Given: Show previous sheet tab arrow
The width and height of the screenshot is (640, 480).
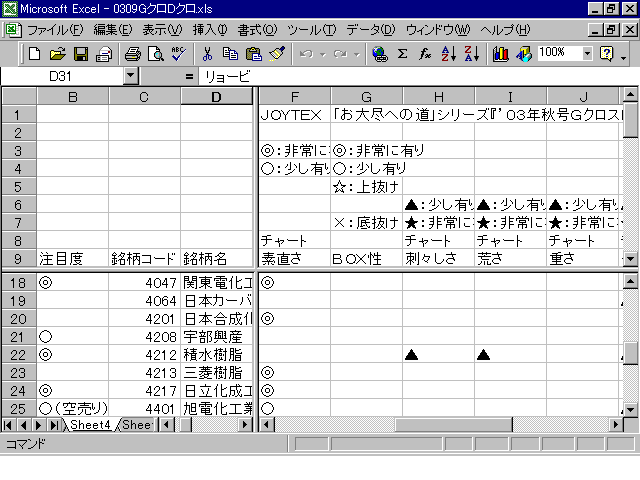Looking at the screenshot, I should (x=23, y=425).
